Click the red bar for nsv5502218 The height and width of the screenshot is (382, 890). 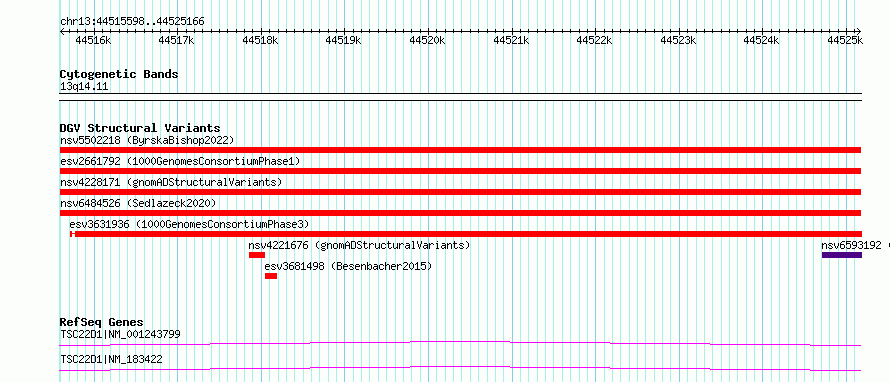(460, 150)
